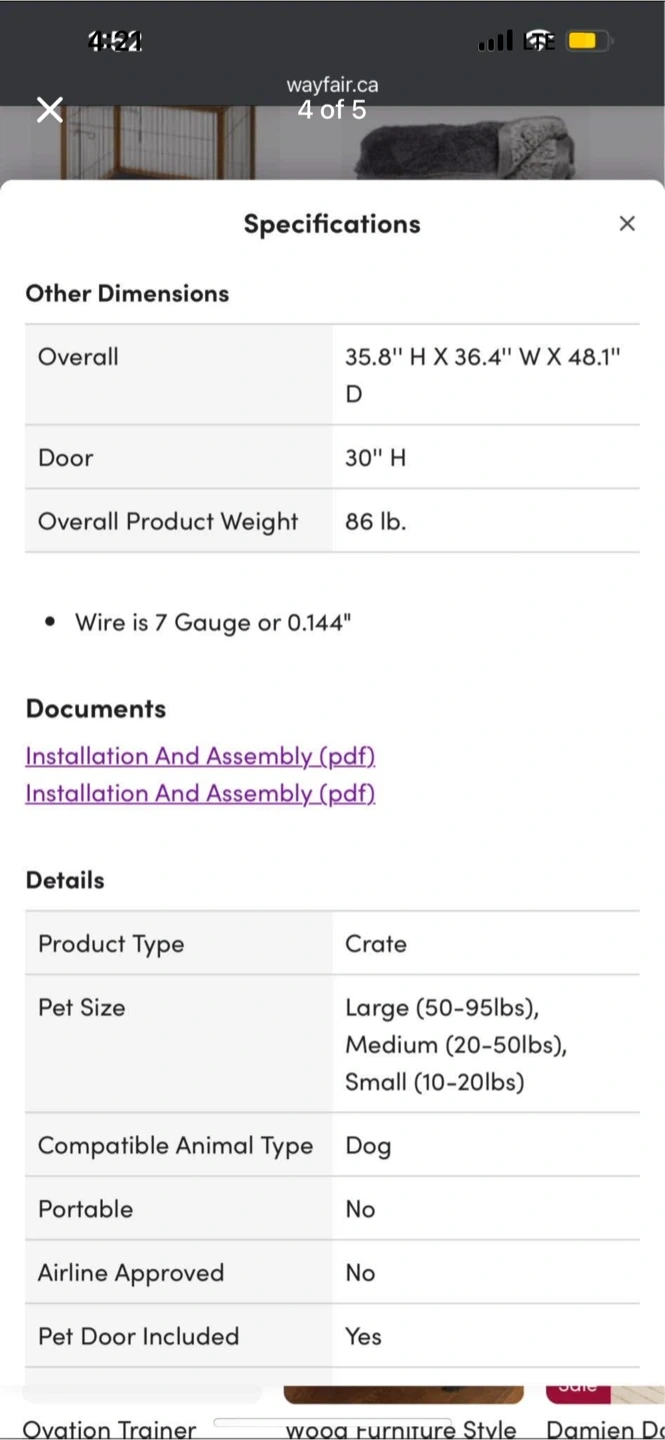The height and width of the screenshot is (1440, 665).
Task: Click the Specifications heading
Action: 332,224
